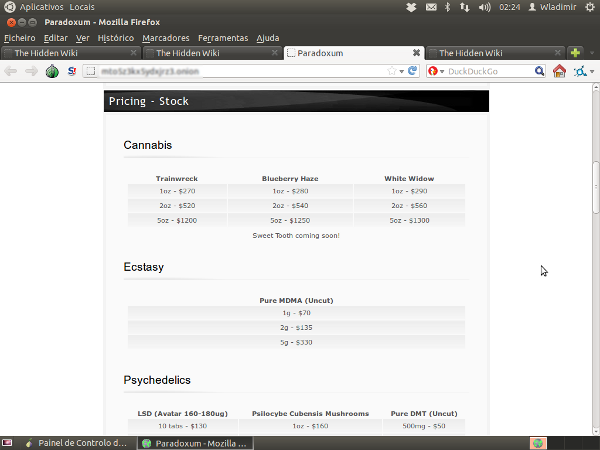600x450 pixels.
Task: Select Paradoxum Mozilla taskbar window button
Action: click(196, 443)
